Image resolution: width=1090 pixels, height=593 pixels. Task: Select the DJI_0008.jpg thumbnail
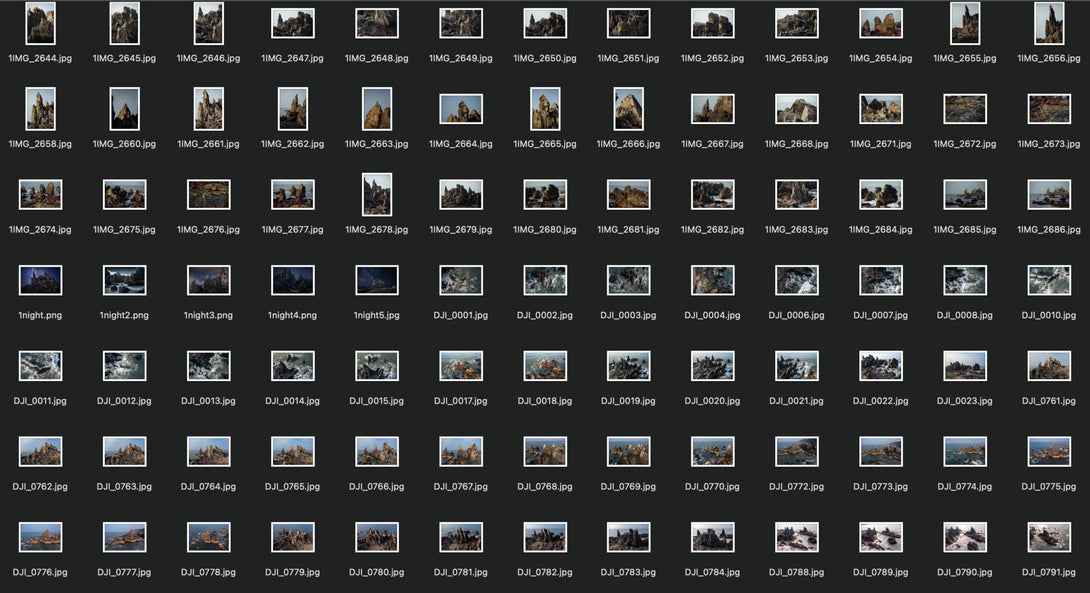coord(965,280)
